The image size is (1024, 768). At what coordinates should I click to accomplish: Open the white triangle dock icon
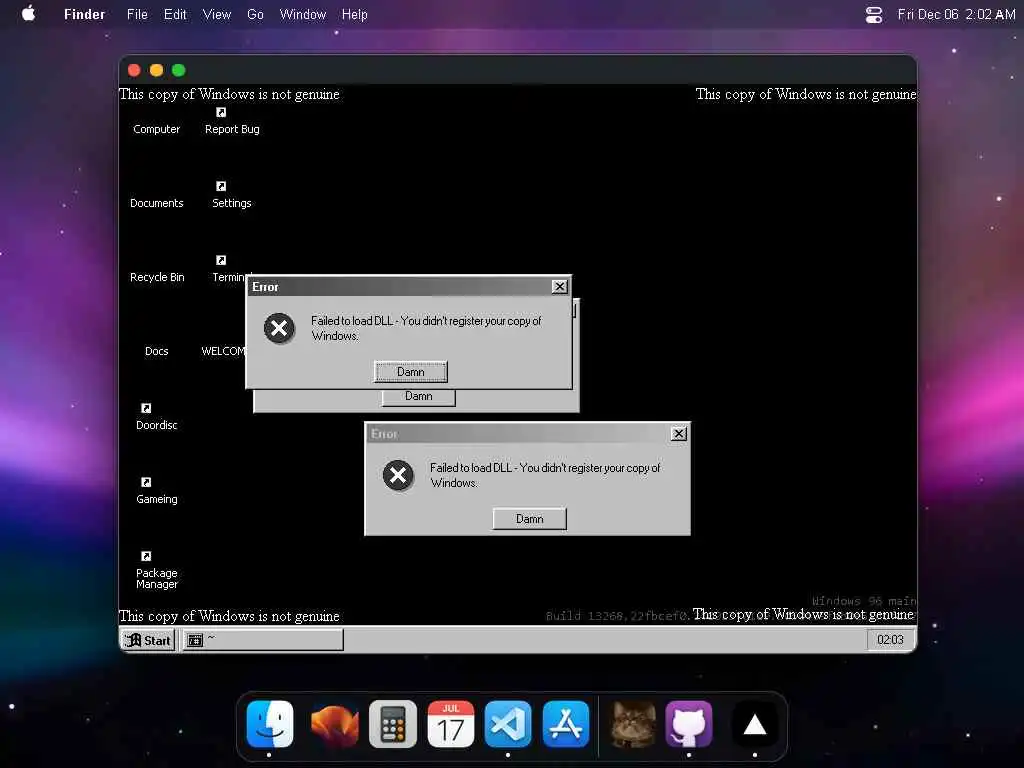point(755,724)
